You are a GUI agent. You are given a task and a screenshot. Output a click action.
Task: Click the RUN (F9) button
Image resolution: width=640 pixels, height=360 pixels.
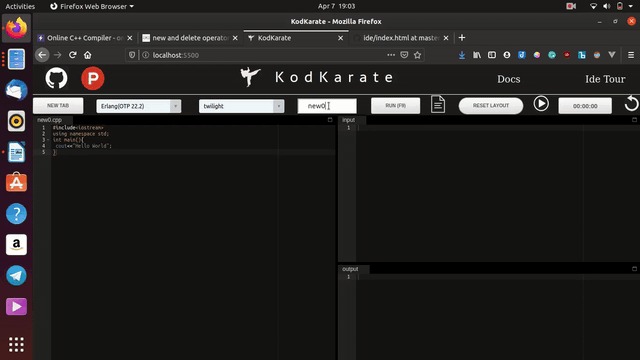click(395, 105)
